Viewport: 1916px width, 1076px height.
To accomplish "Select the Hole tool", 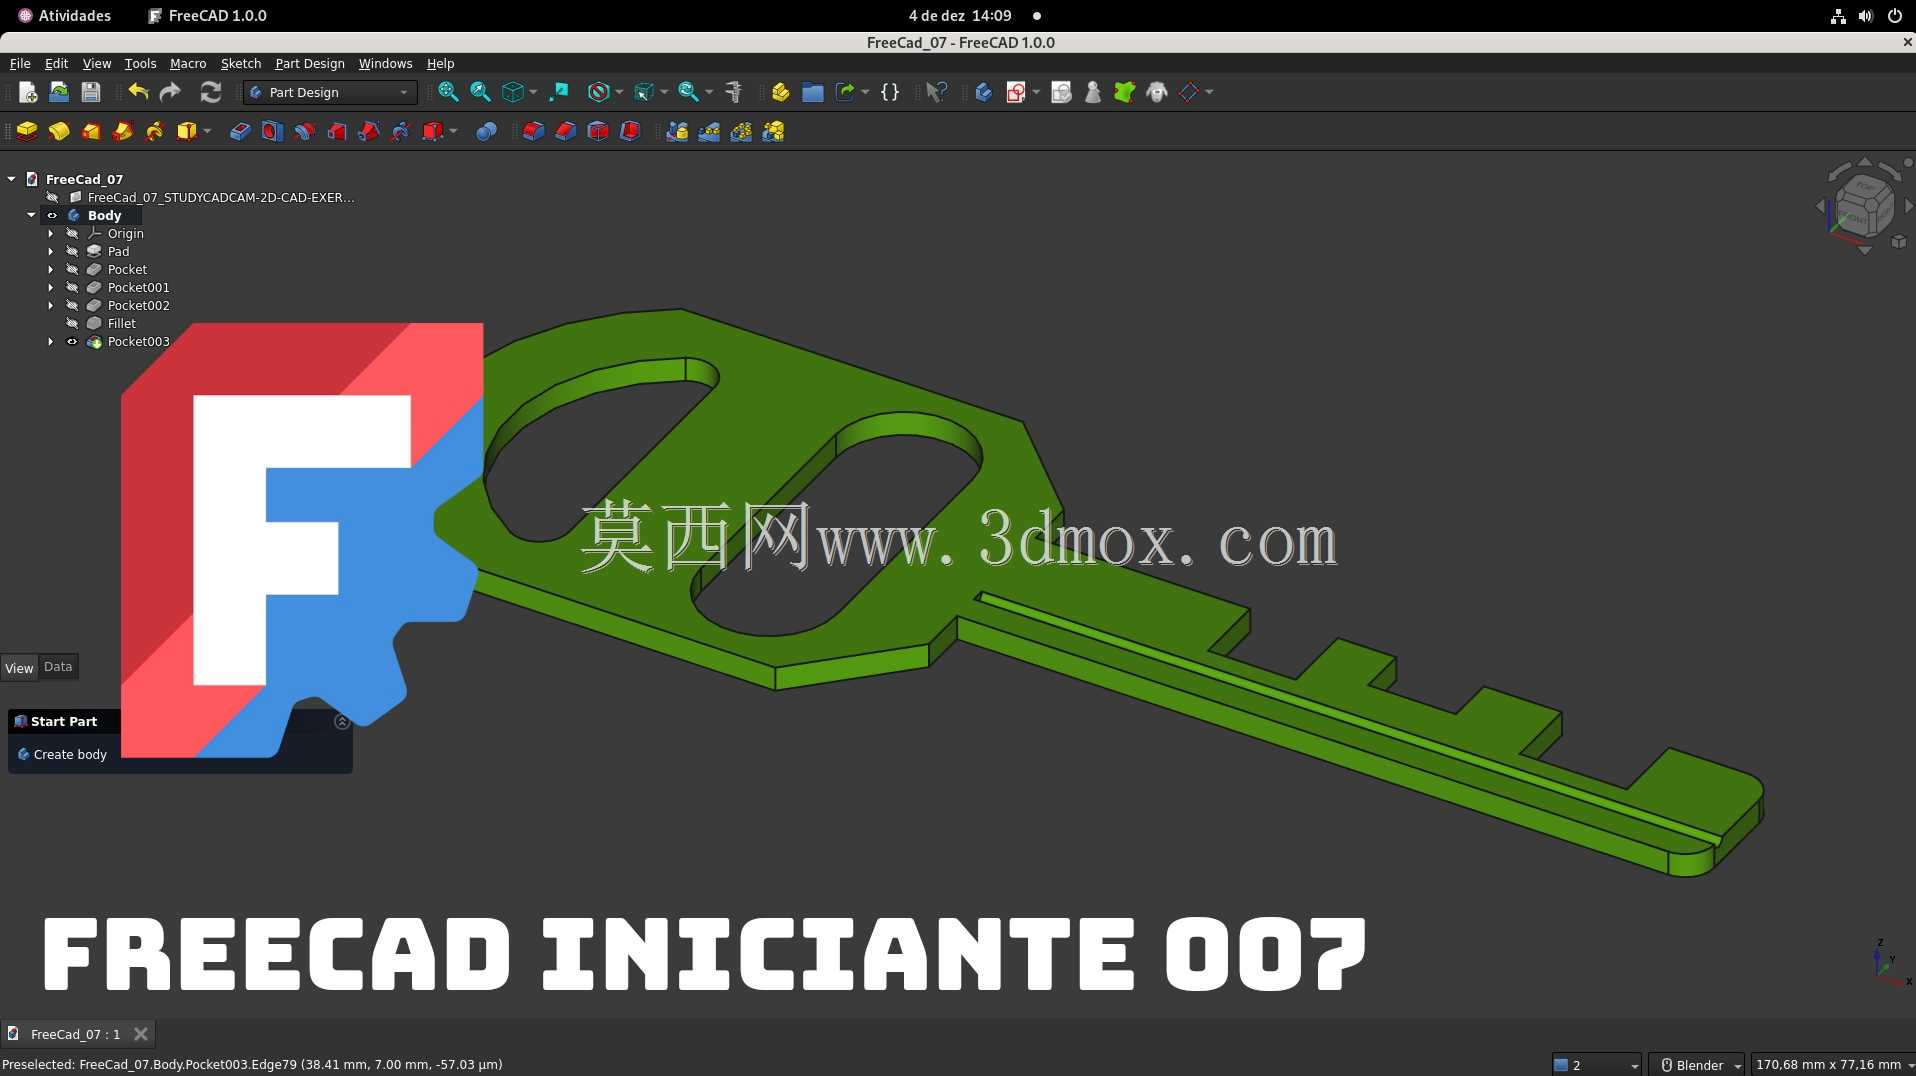I will coord(272,131).
